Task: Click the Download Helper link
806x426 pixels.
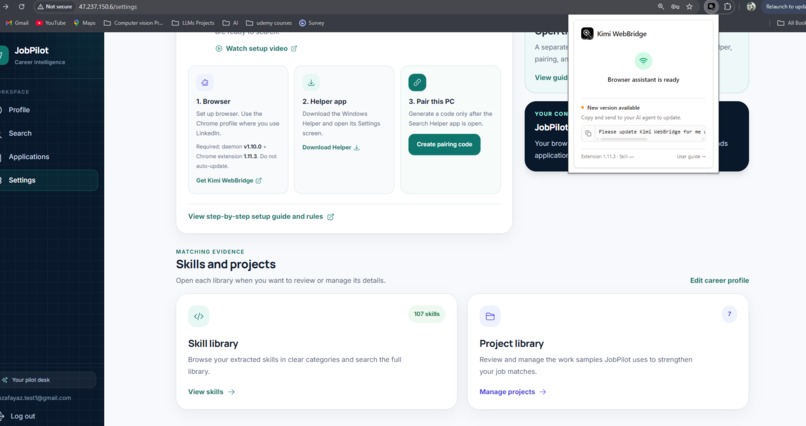Action: tap(331, 147)
